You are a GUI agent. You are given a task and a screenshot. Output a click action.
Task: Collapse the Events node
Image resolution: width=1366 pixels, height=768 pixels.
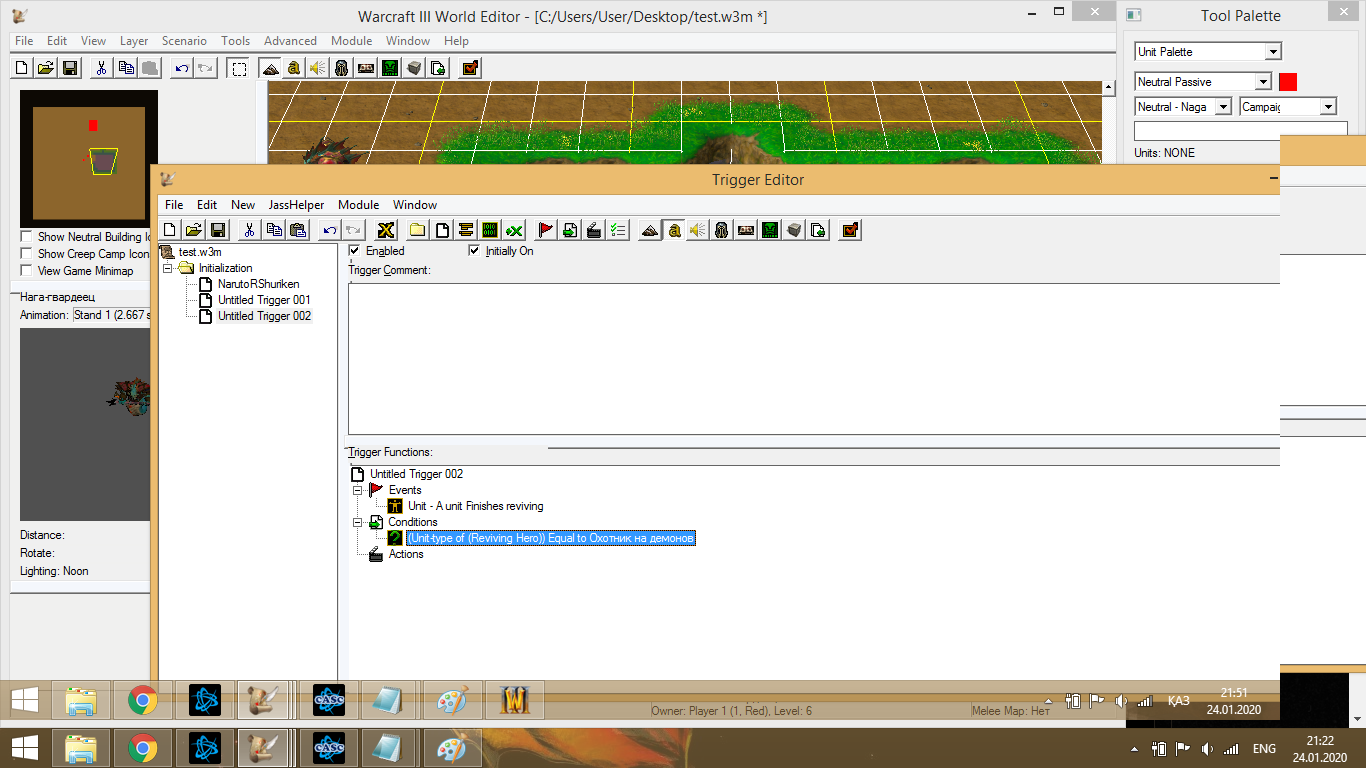[358, 490]
